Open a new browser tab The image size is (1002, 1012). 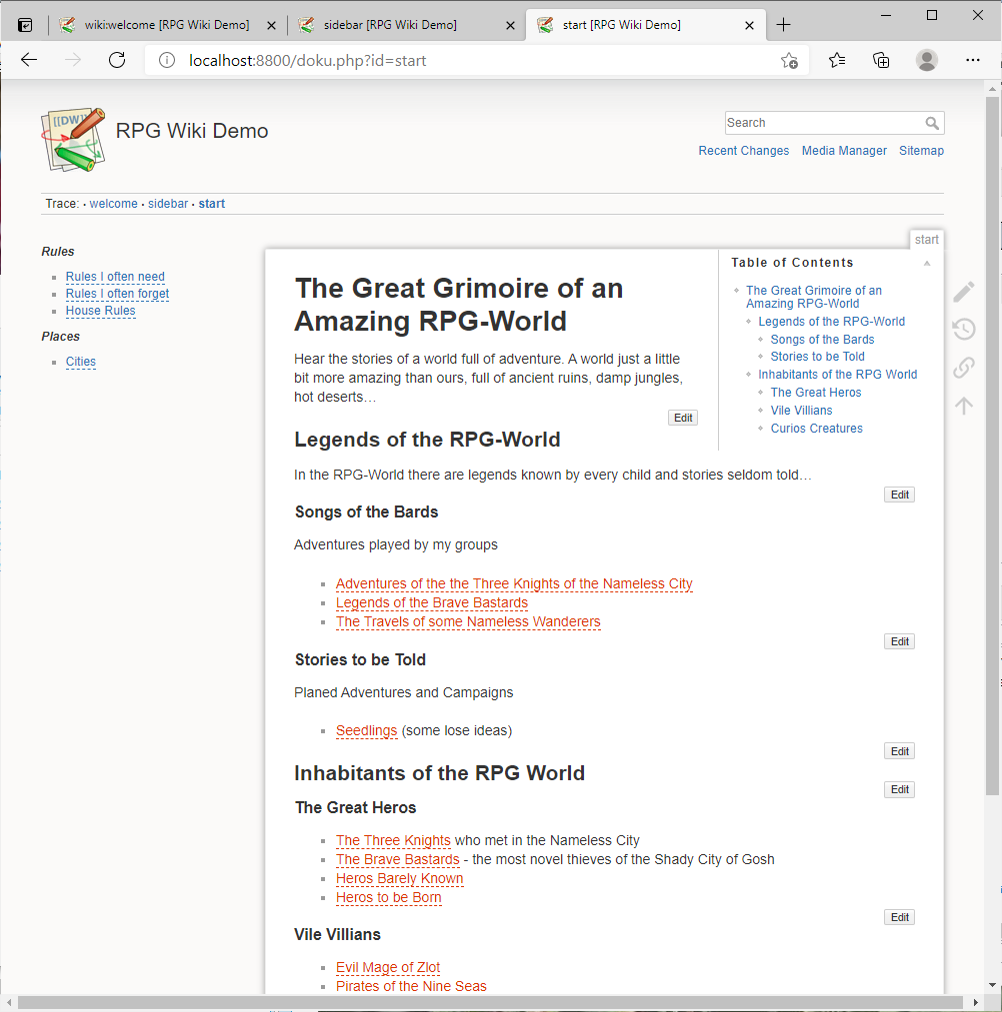[783, 25]
